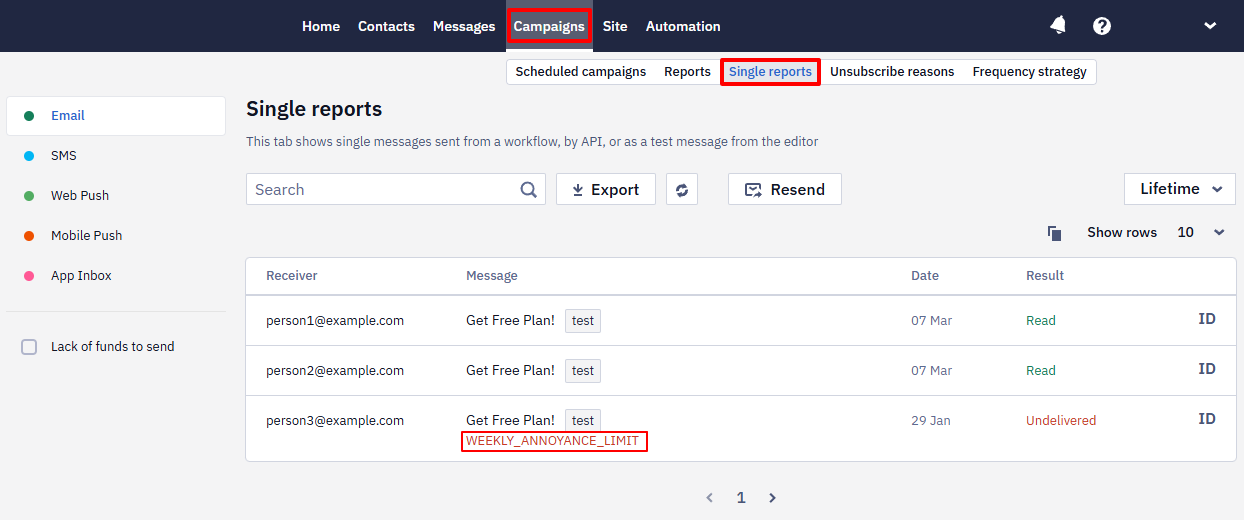Click the 29 Jan date
This screenshot has width=1244, height=520.
pos(931,421)
